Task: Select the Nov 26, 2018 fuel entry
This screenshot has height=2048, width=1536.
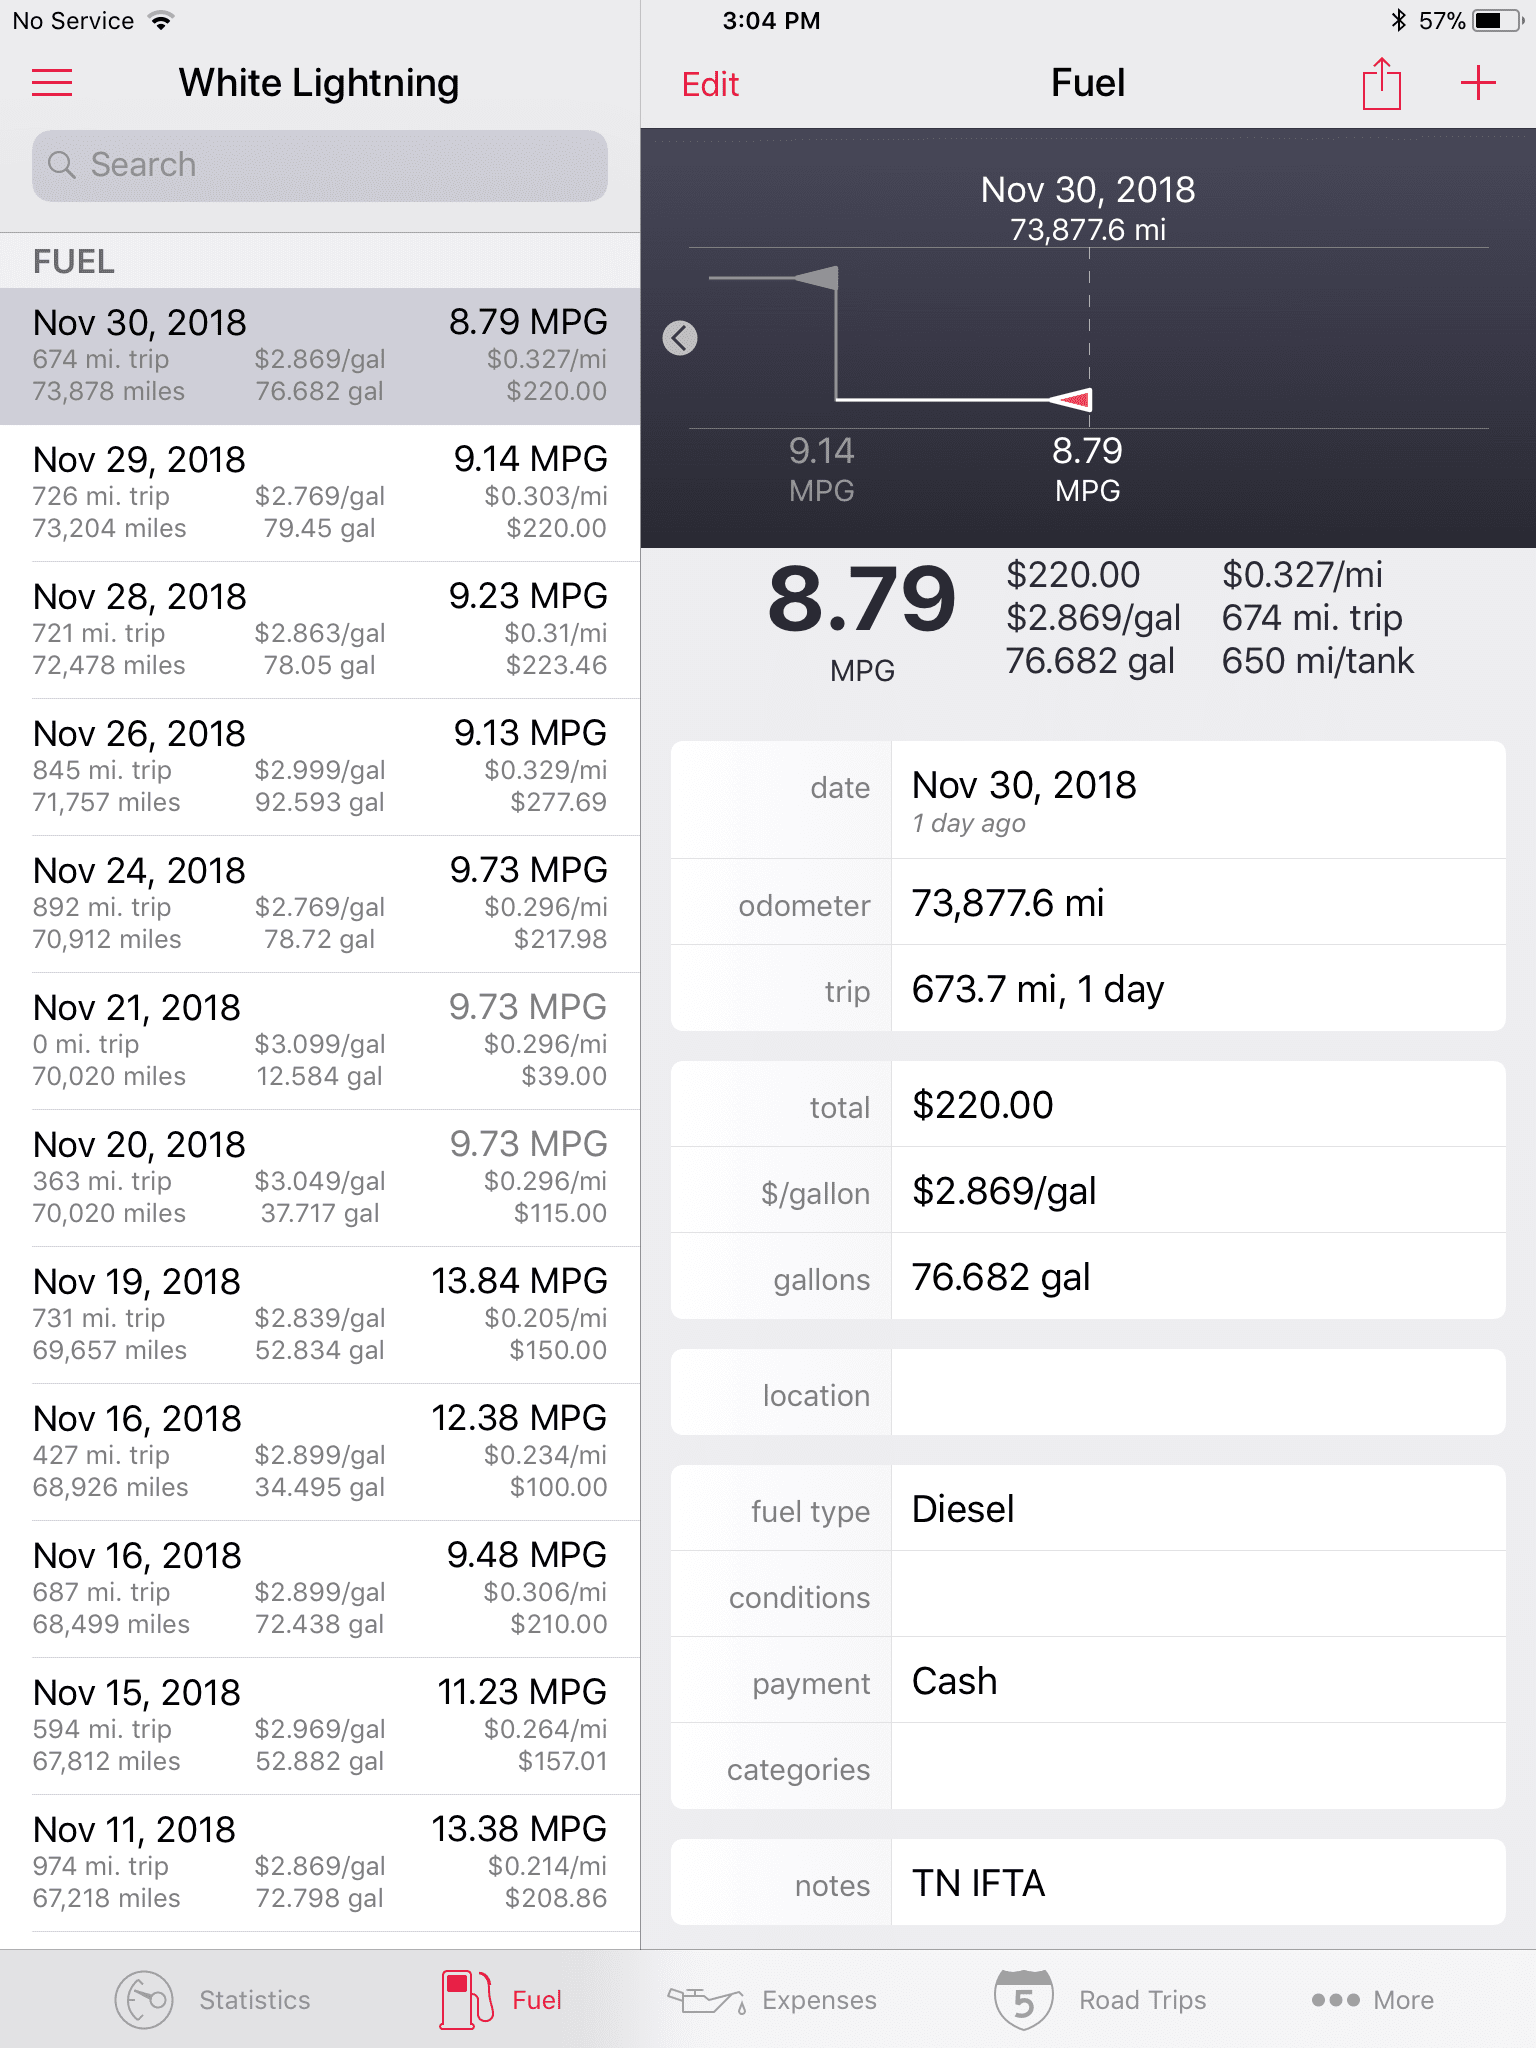Action: (320, 767)
